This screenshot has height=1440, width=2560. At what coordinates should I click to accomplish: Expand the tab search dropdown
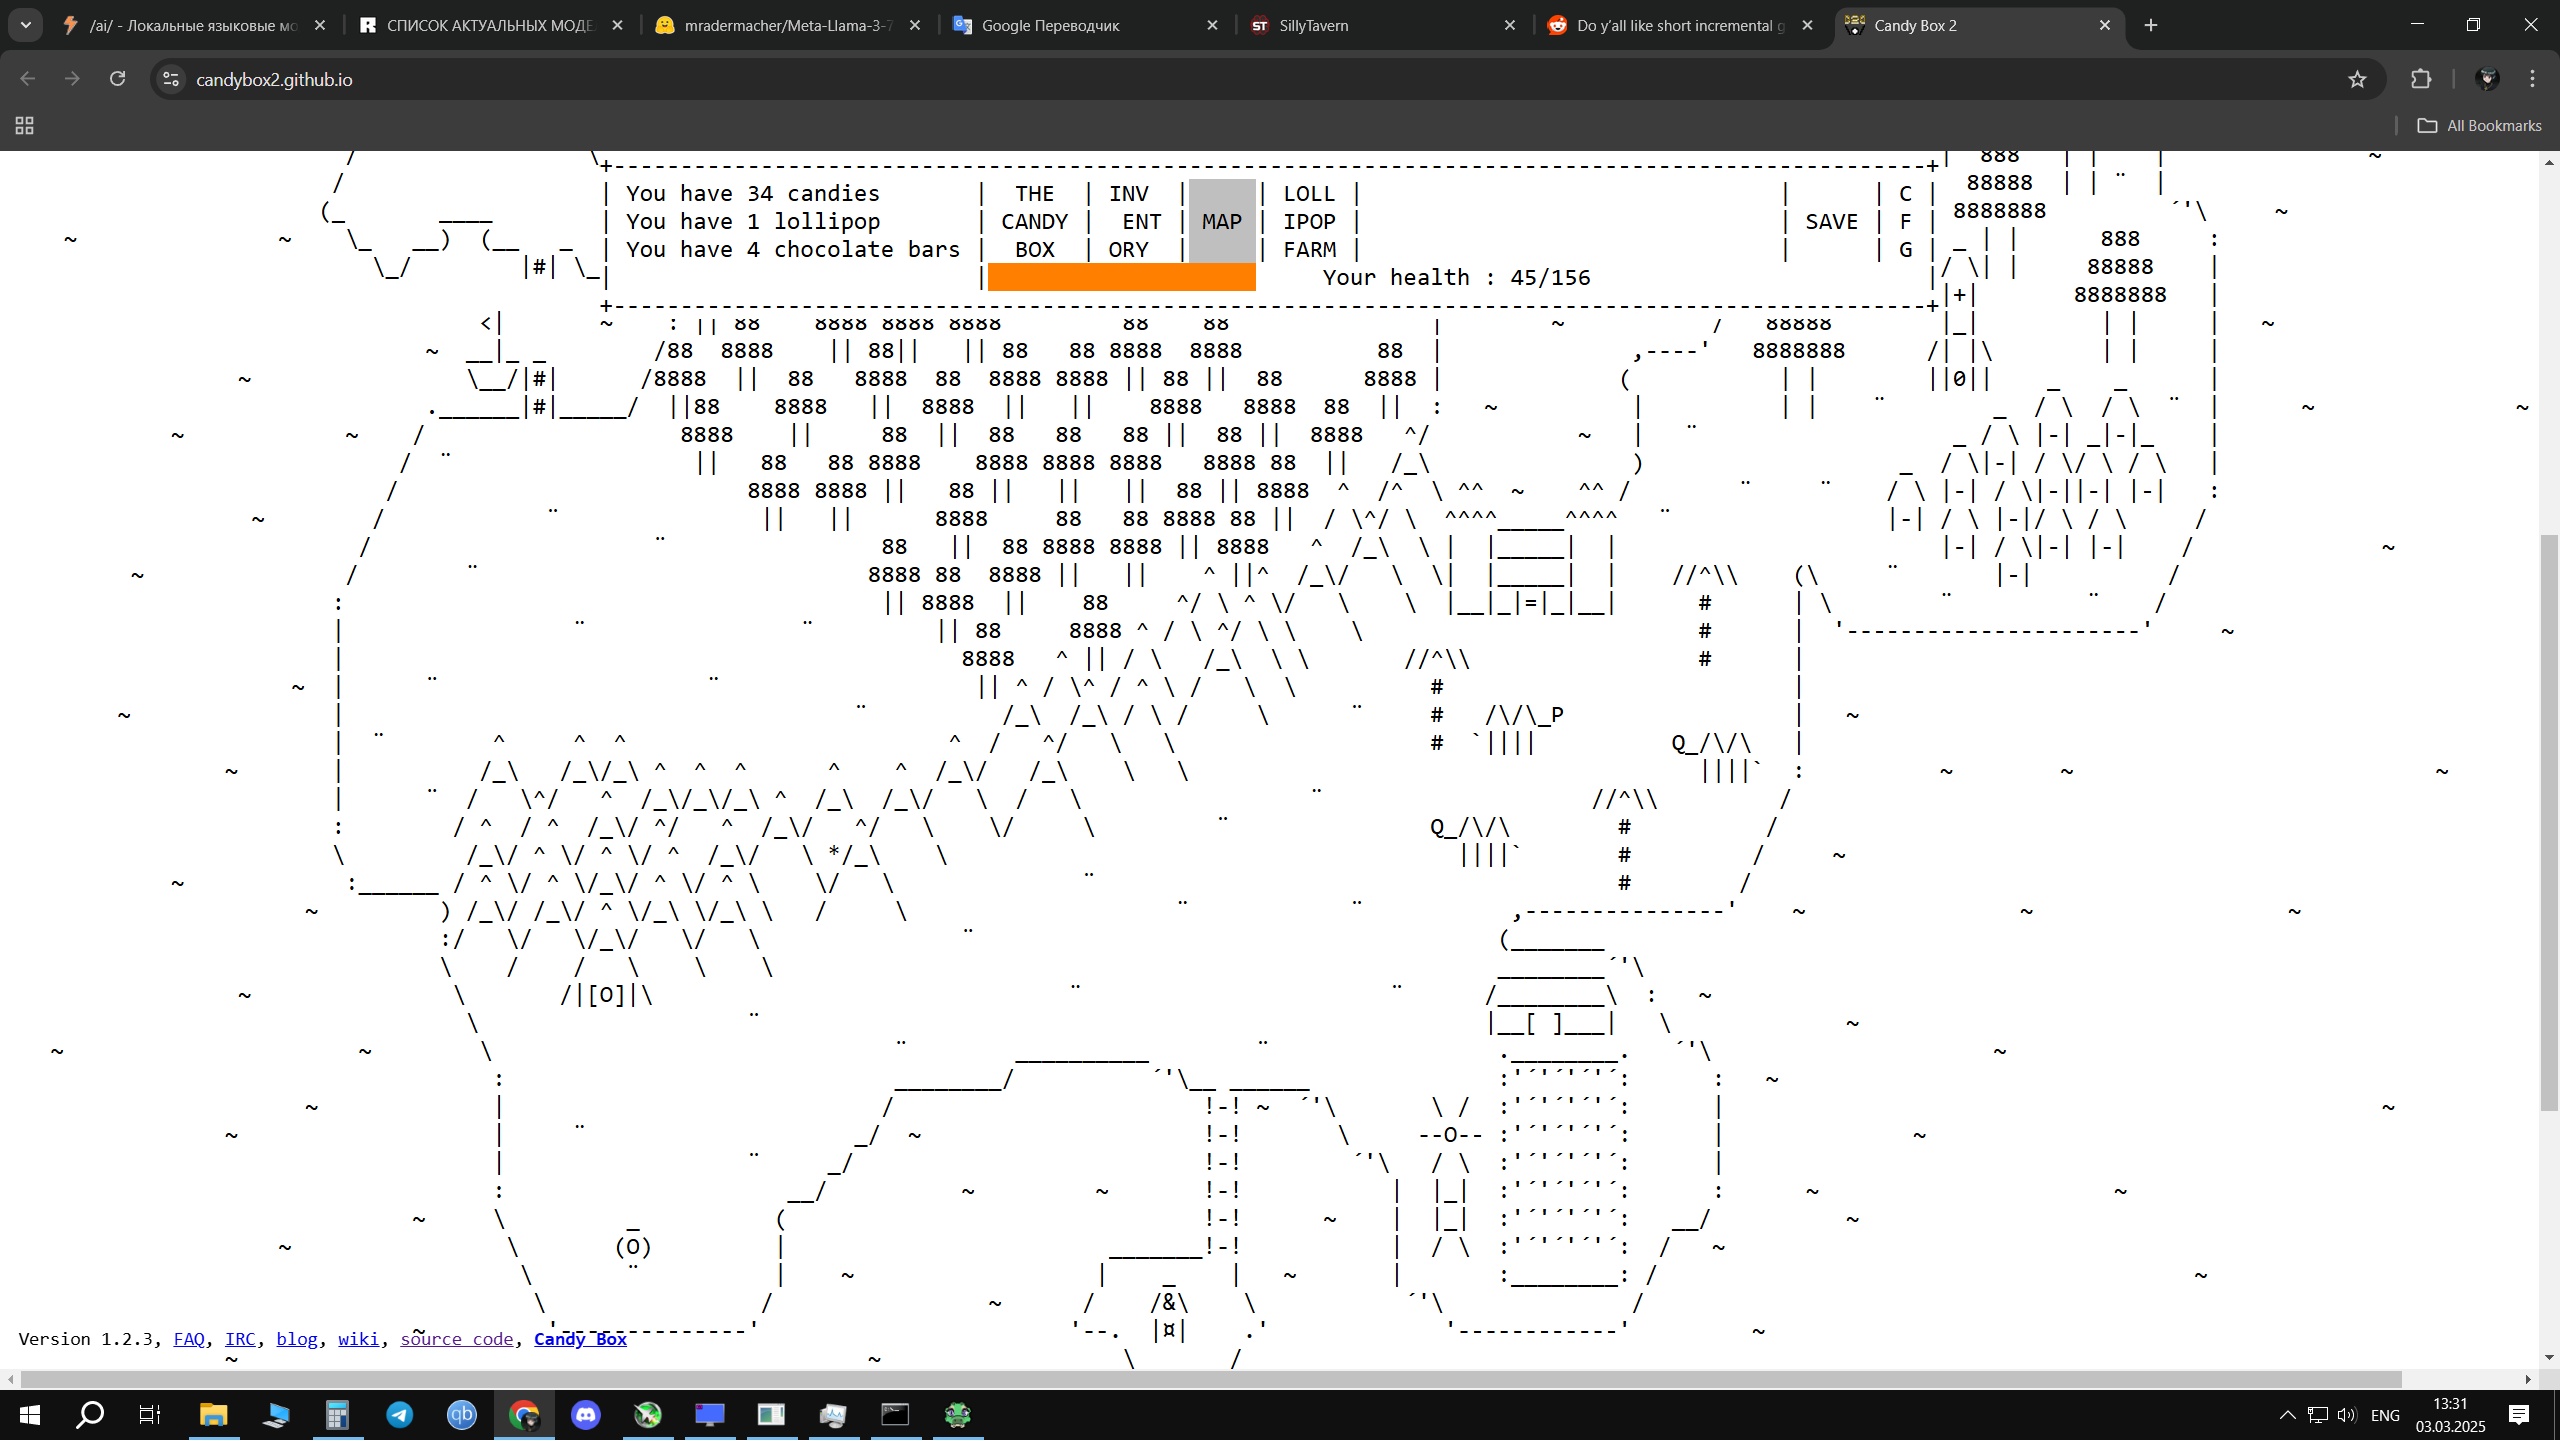[x=26, y=25]
